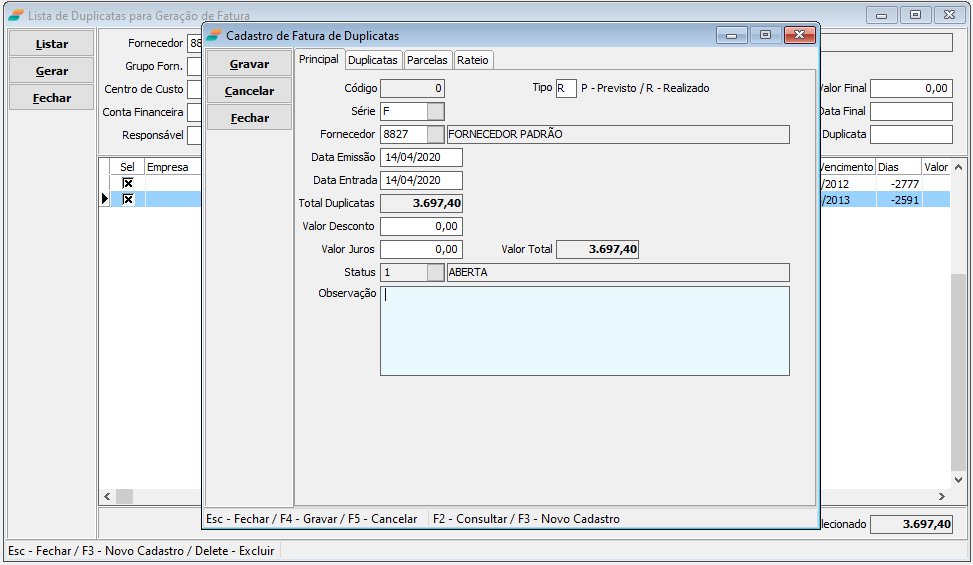This screenshot has width=973, height=565.
Task: Click the Lista de Duplicatas window title icon
Action: (16, 16)
